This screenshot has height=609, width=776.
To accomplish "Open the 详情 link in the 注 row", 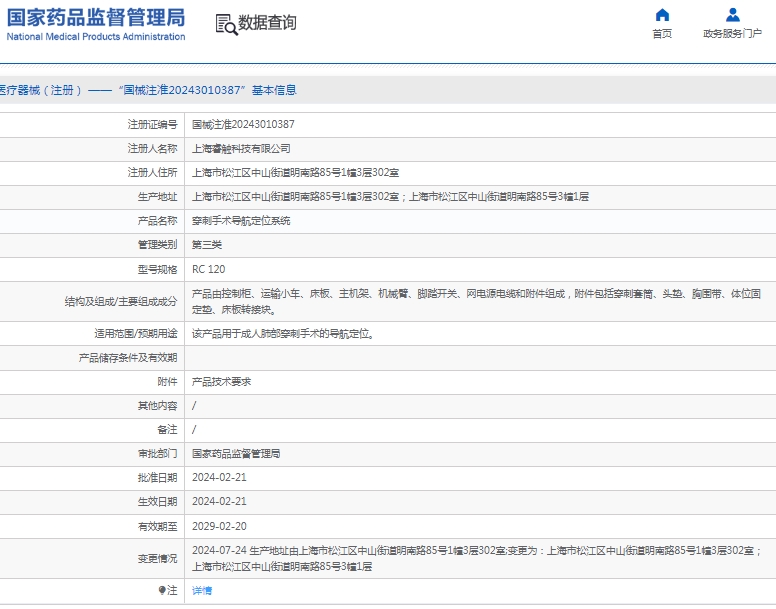I will (x=202, y=590).
